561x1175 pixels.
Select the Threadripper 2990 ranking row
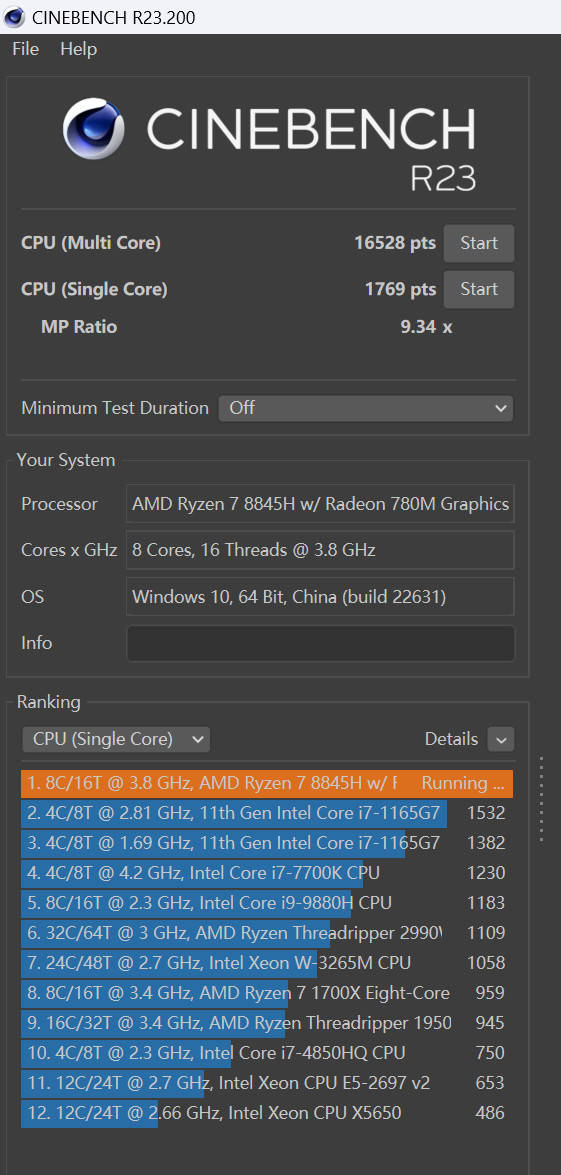[267, 933]
